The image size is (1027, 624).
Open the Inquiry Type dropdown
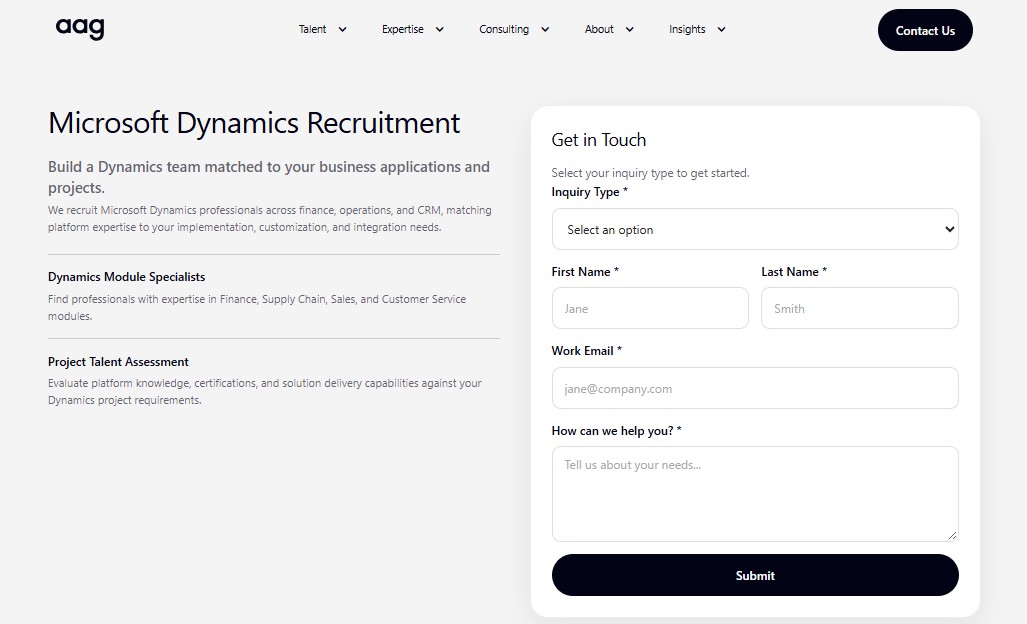(x=755, y=229)
